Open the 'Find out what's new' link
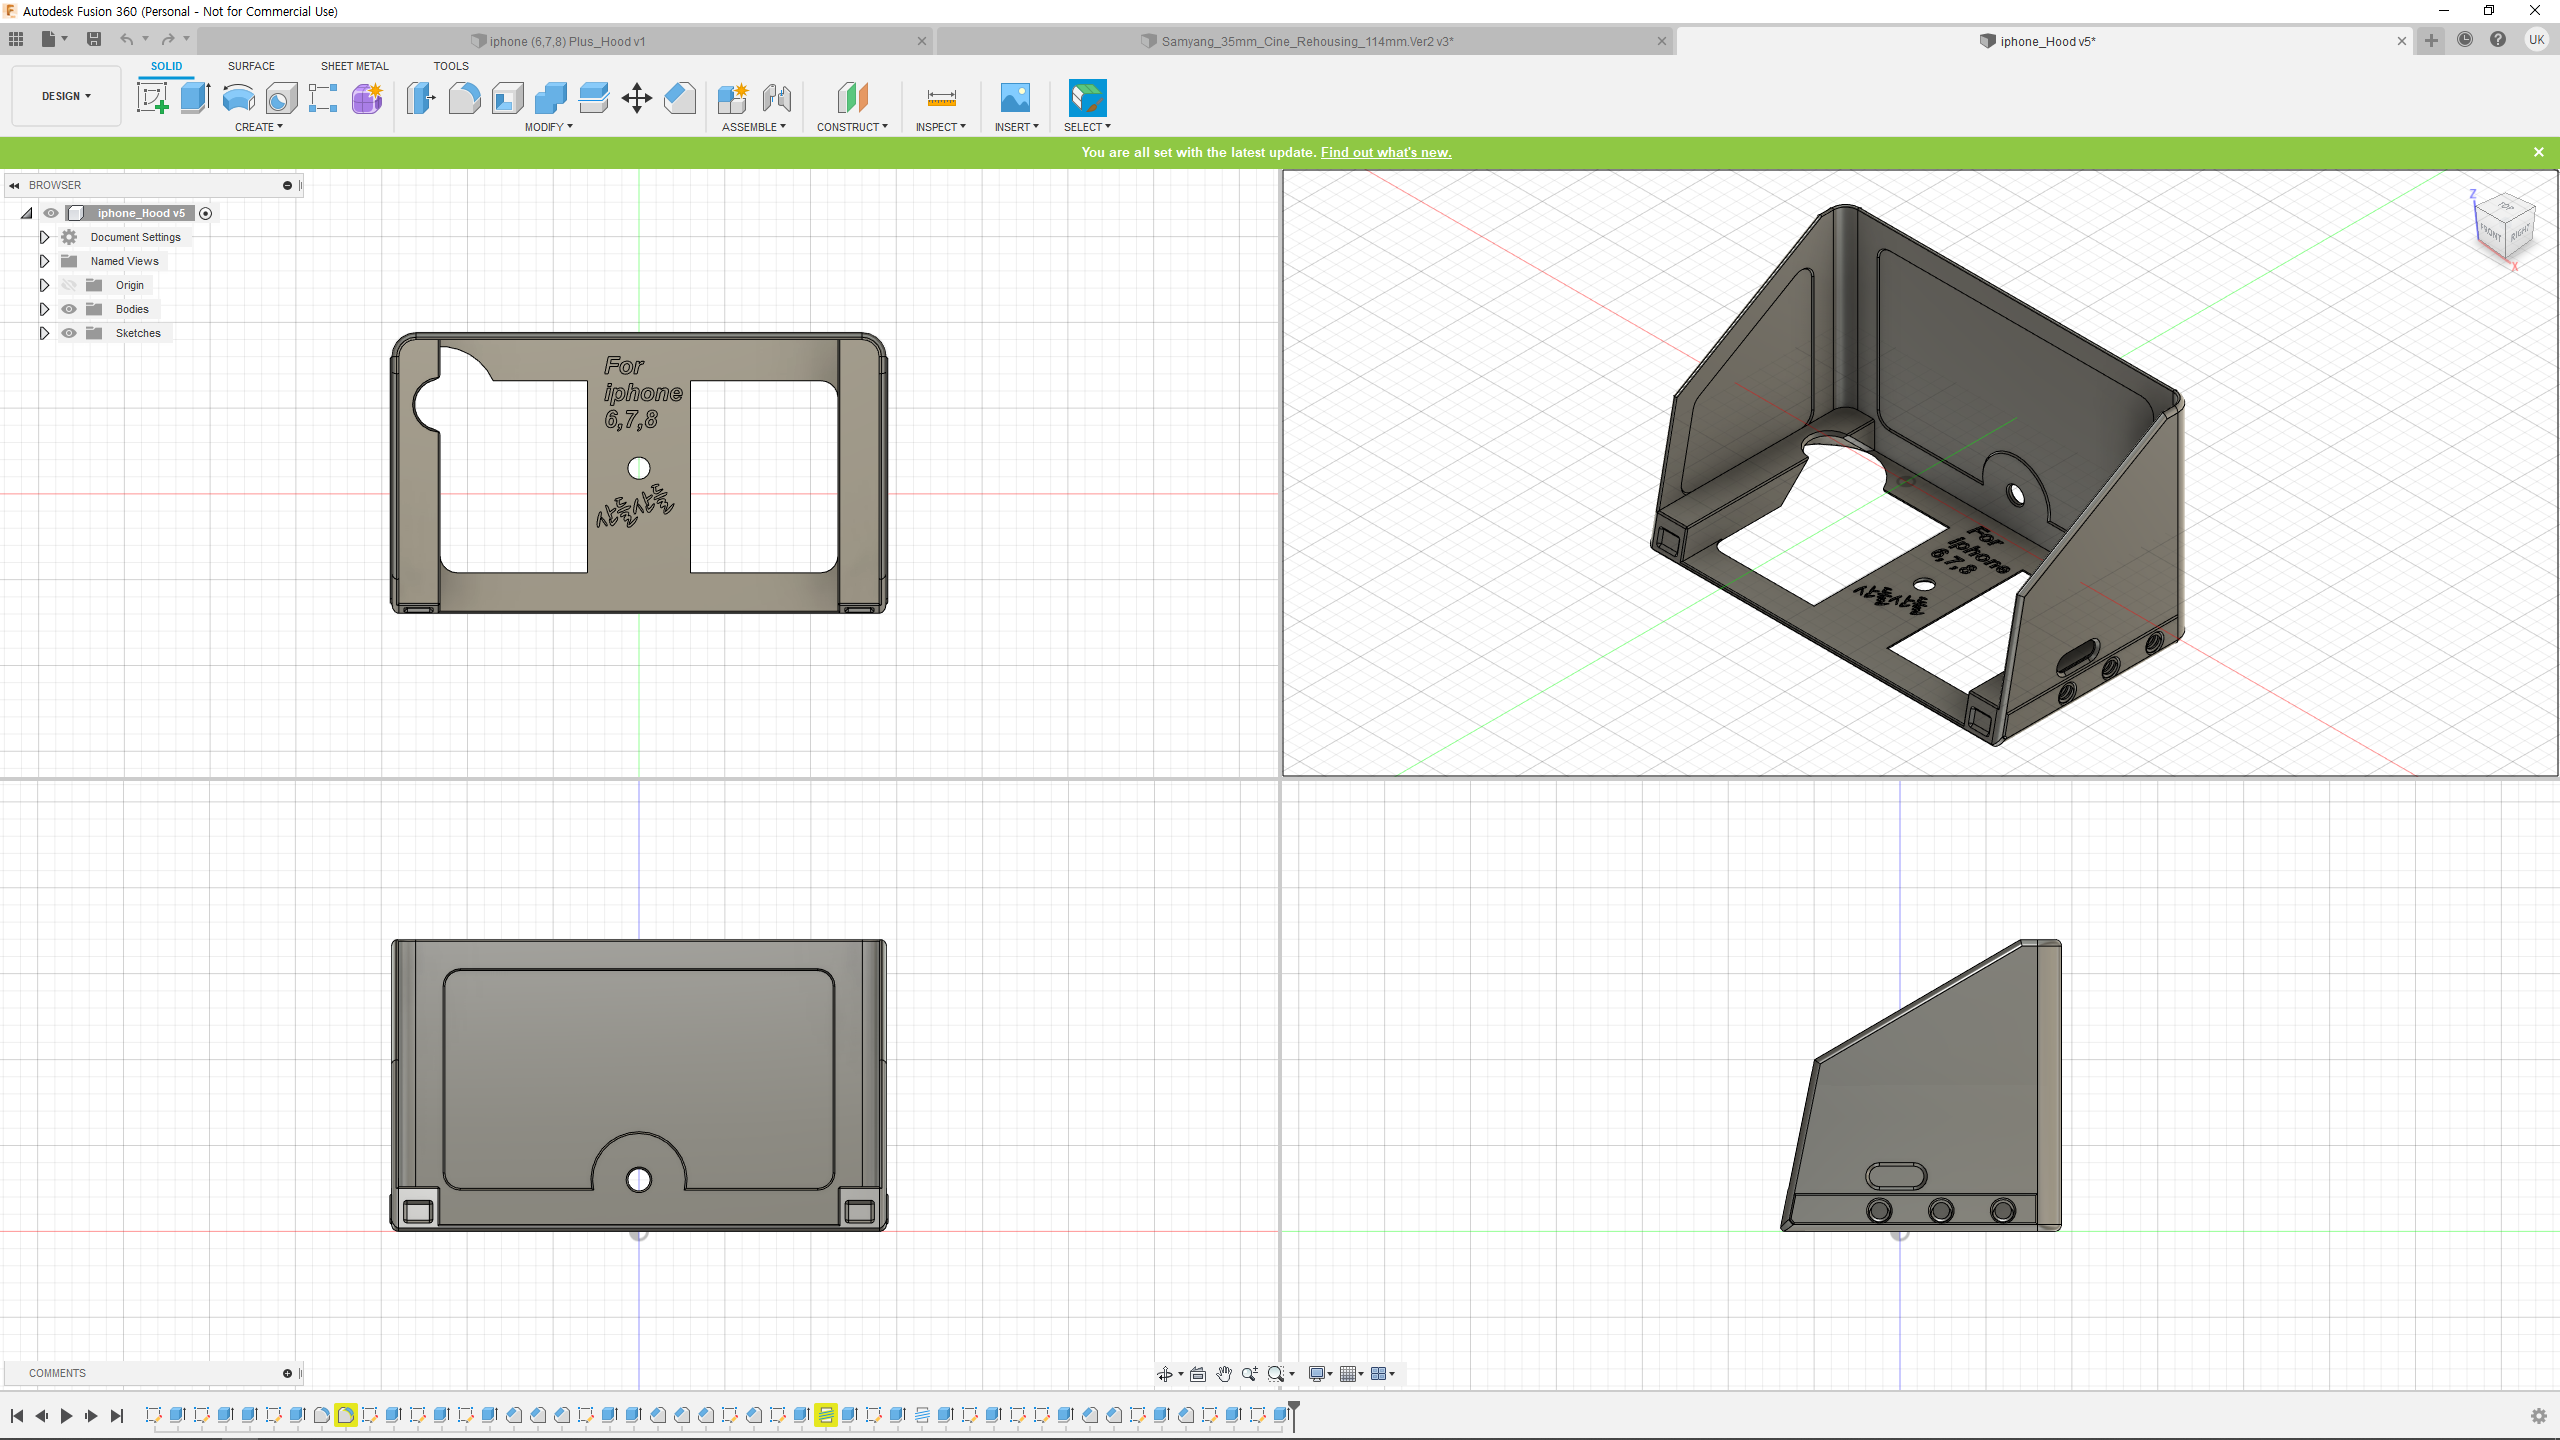 pos(1385,152)
